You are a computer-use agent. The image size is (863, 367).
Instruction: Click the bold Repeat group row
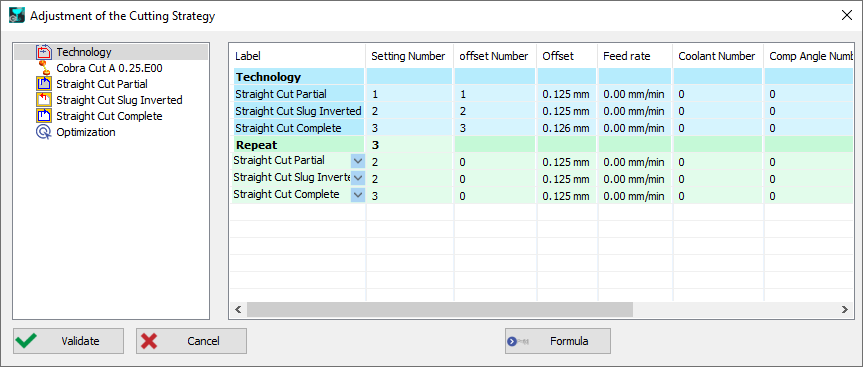point(299,145)
